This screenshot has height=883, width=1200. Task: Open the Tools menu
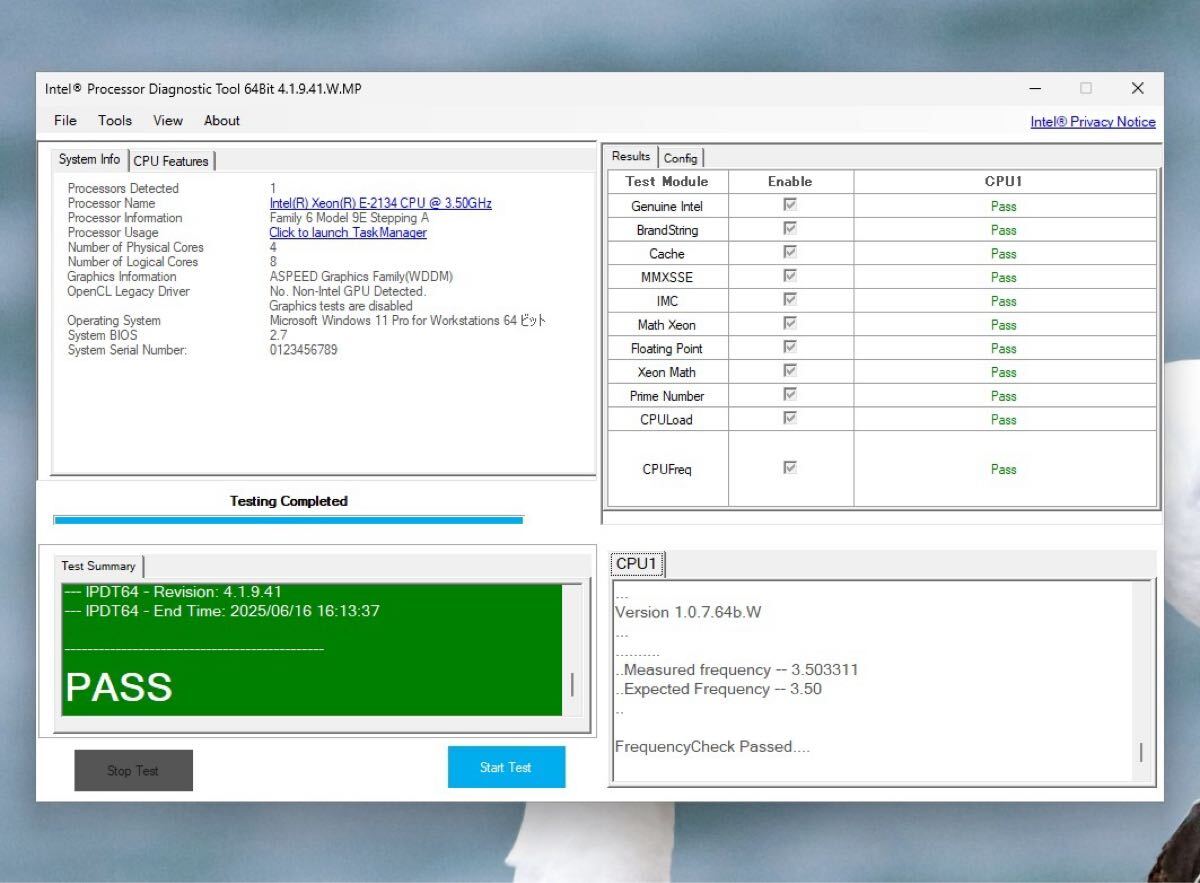115,120
